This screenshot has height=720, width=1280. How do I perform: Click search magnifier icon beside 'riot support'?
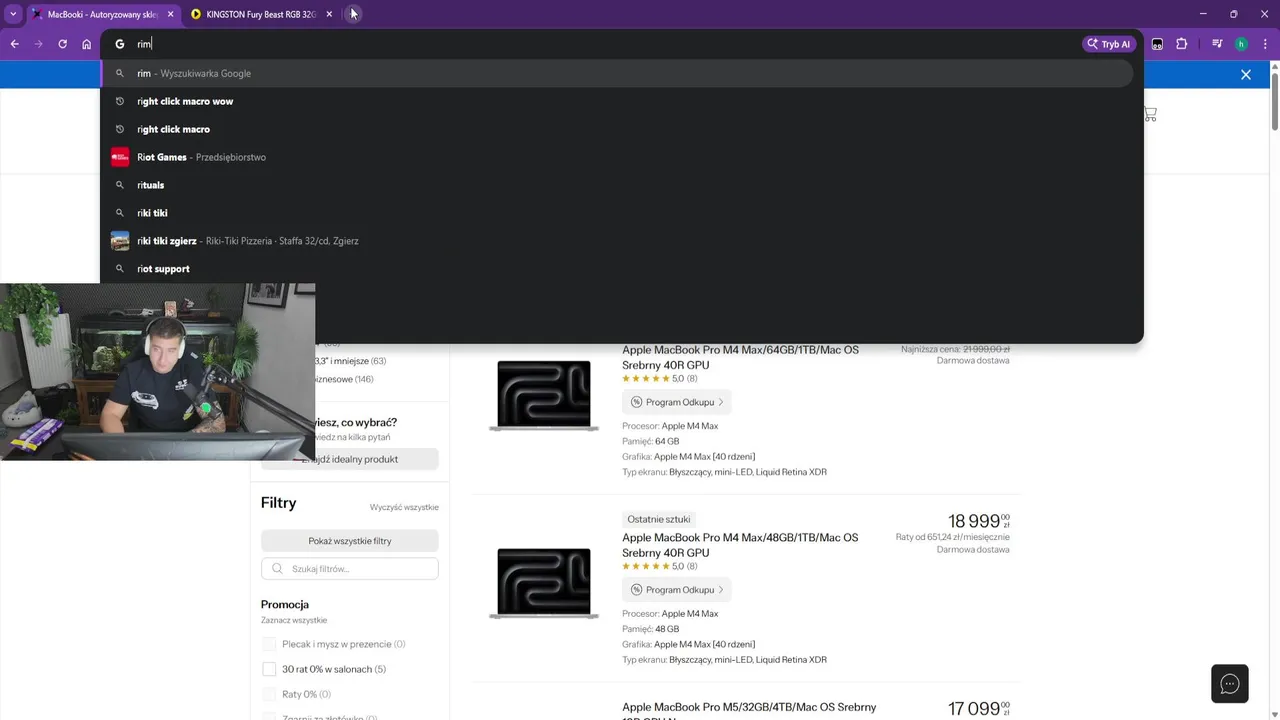pyautogui.click(x=120, y=269)
